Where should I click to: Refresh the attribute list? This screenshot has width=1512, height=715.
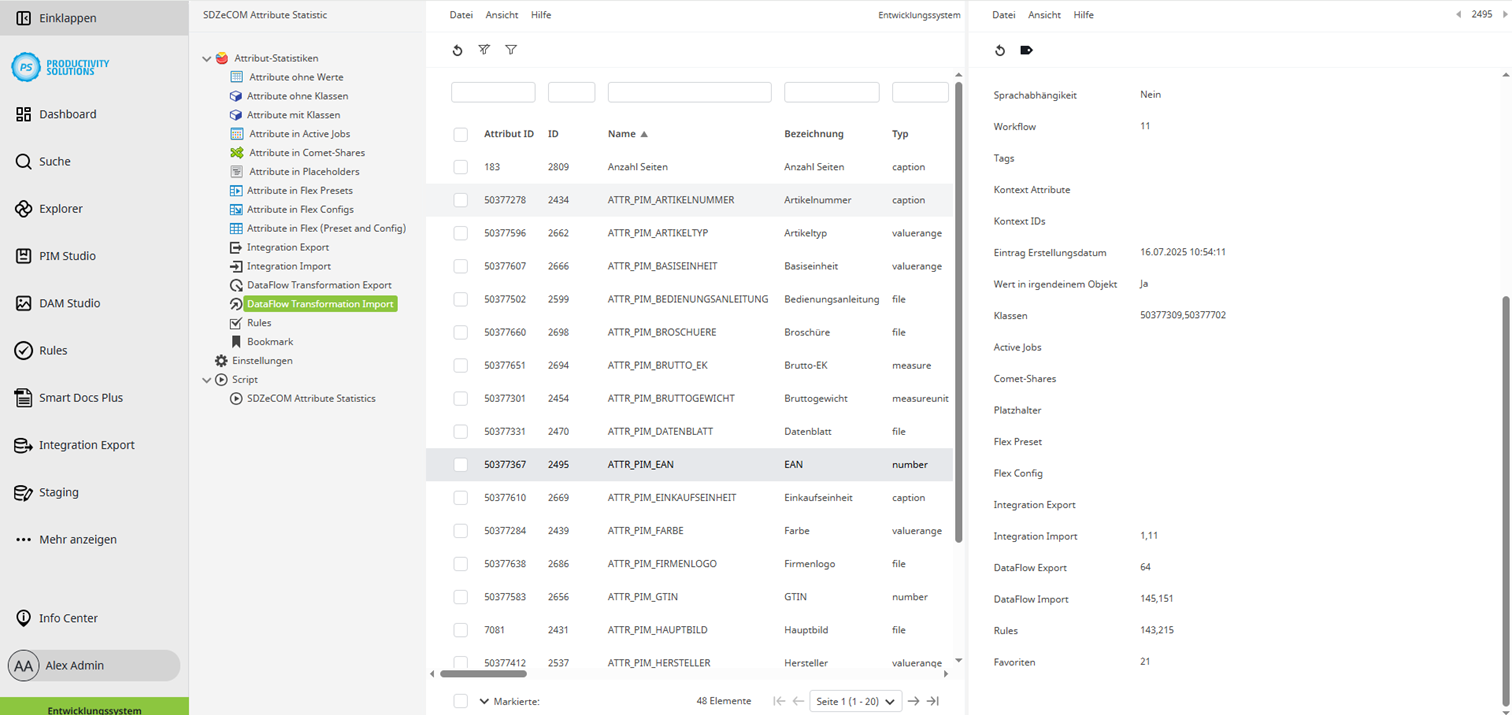[x=459, y=49]
